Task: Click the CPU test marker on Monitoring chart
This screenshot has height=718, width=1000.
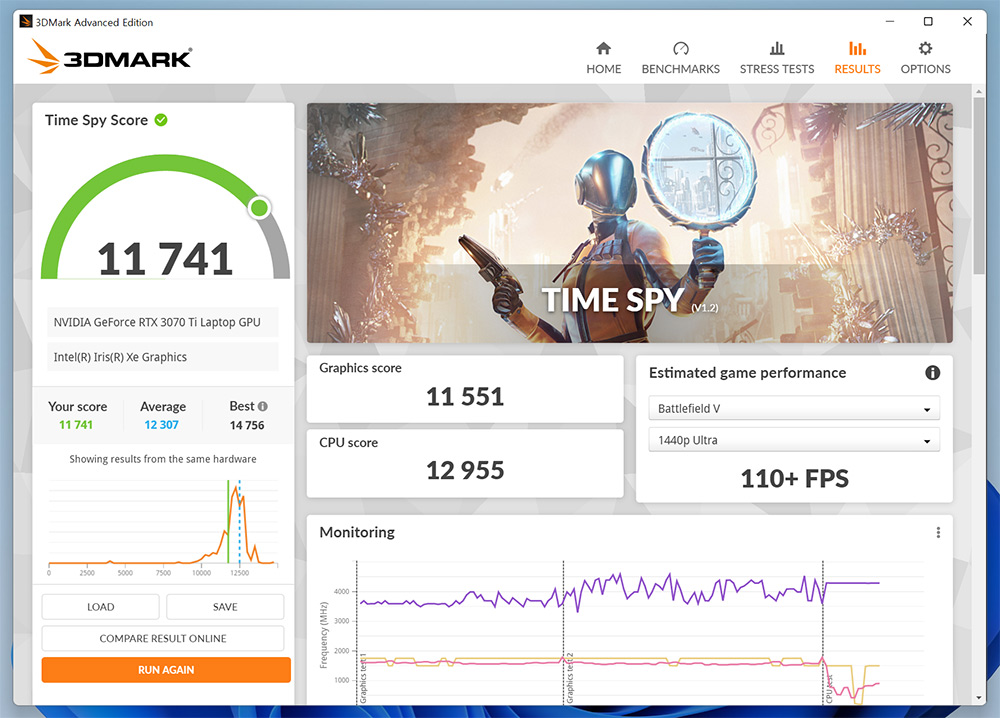Action: (829, 689)
